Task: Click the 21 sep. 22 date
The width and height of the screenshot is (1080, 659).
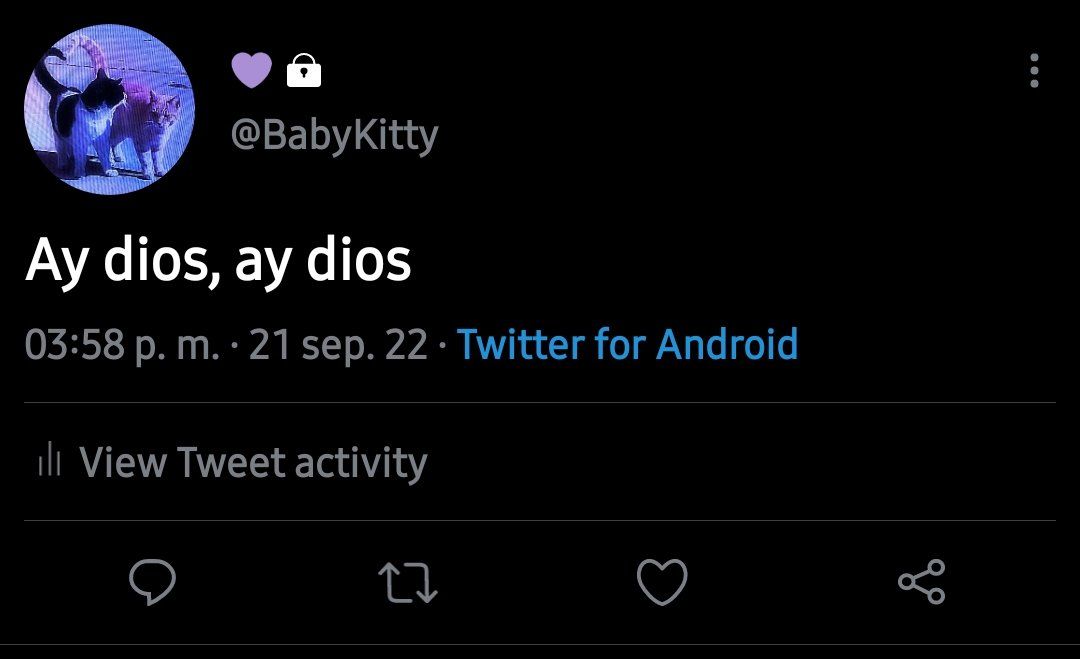Action: click(338, 345)
